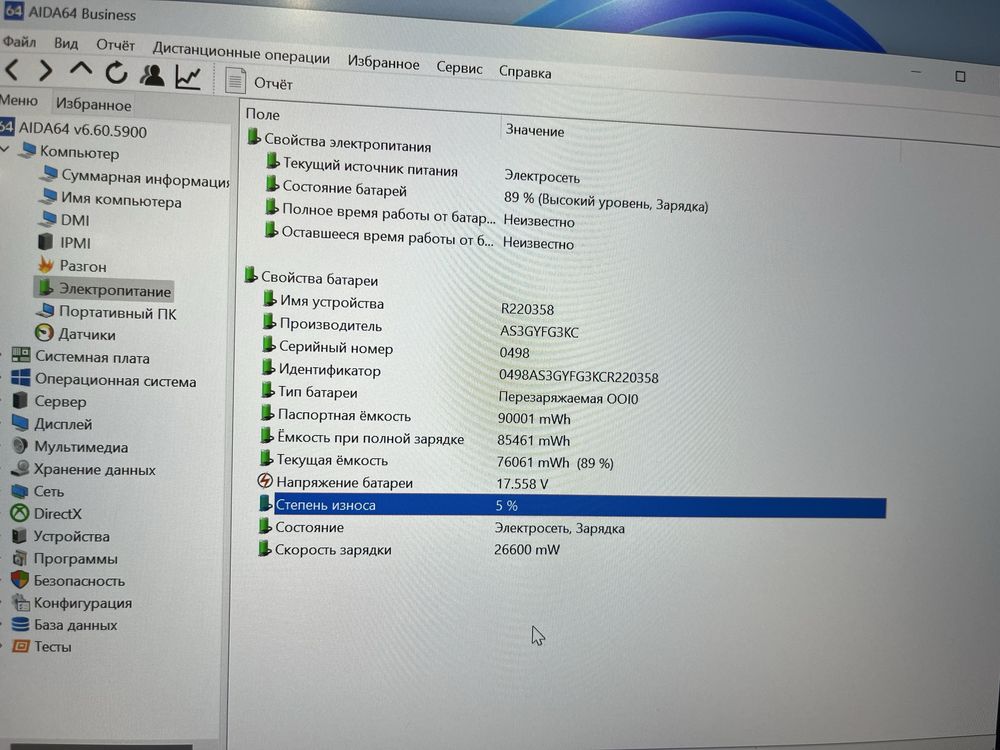Click the Хранение данных icon

(x=20, y=468)
